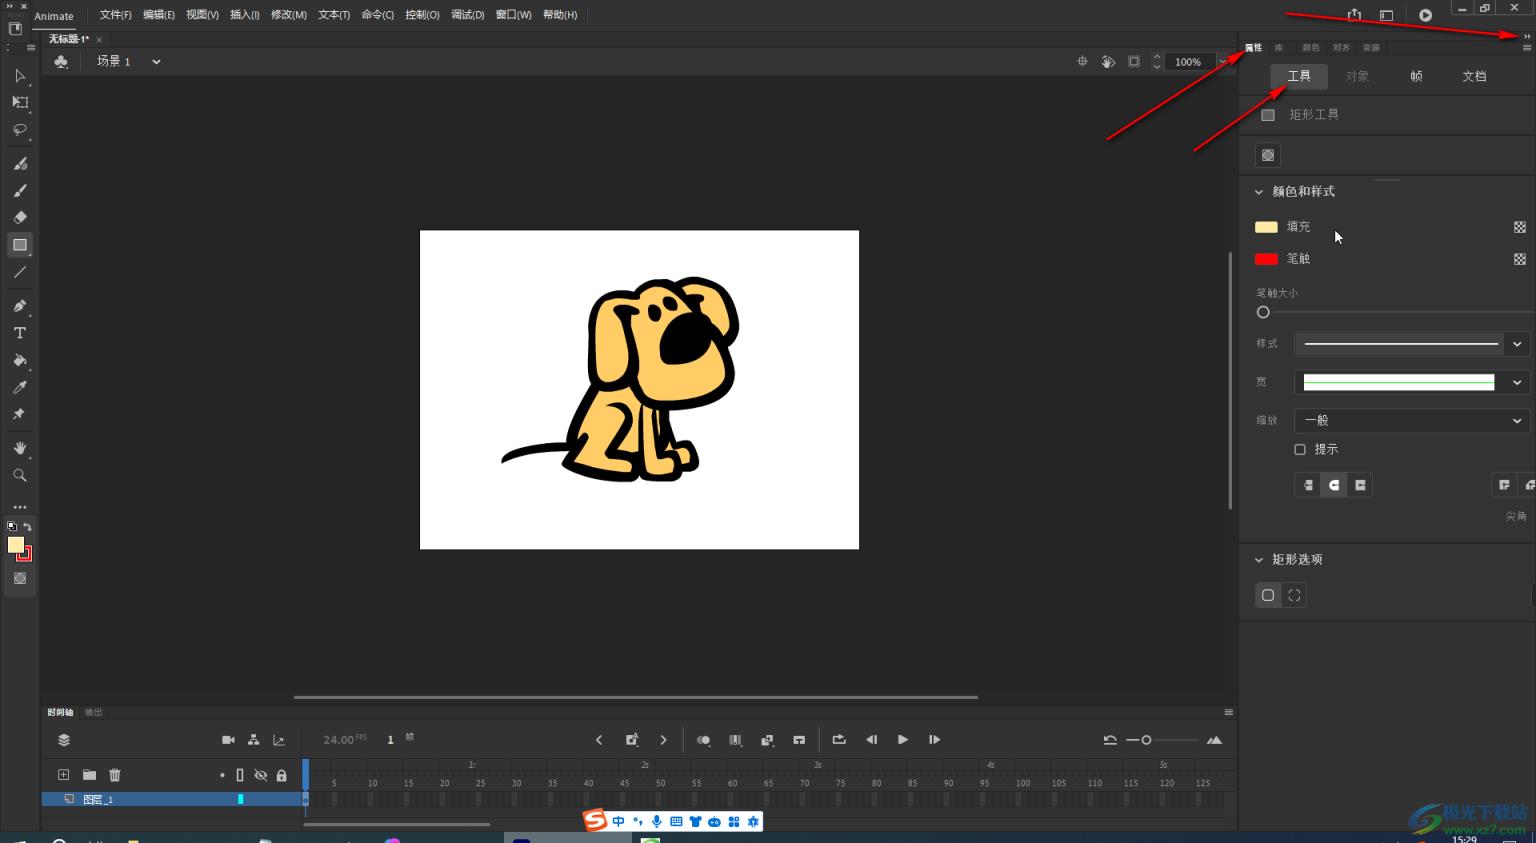Viewport: 1536px width, 843px height.
Task: Switch to the Frame properties tab
Action: (x=1416, y=76)
